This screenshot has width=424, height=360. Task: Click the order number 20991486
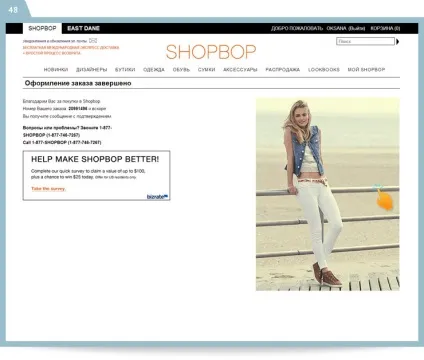click(x=78, y=109)
